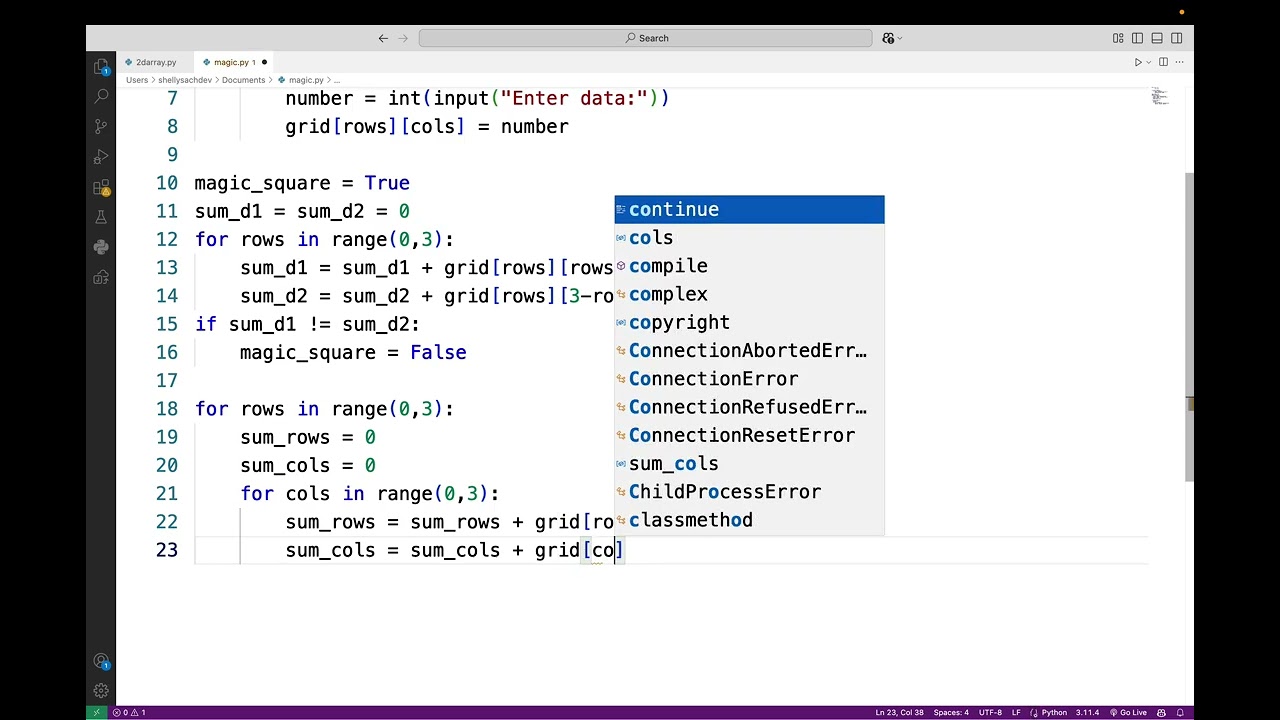The image size is (1280, 720).
Task: Start the Go Live server
Action: [1128, 712]
